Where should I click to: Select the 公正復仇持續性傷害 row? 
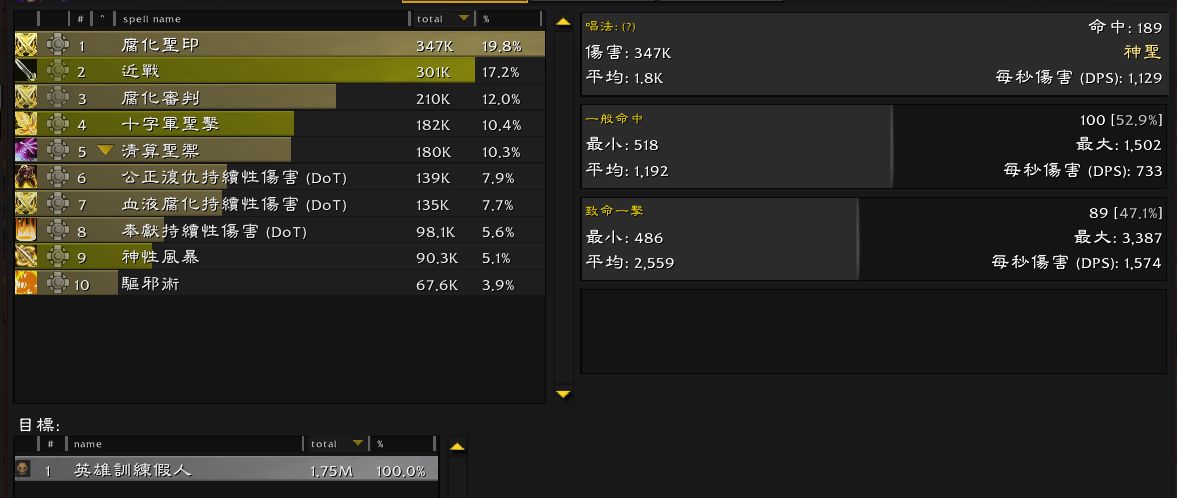point(280,178)
